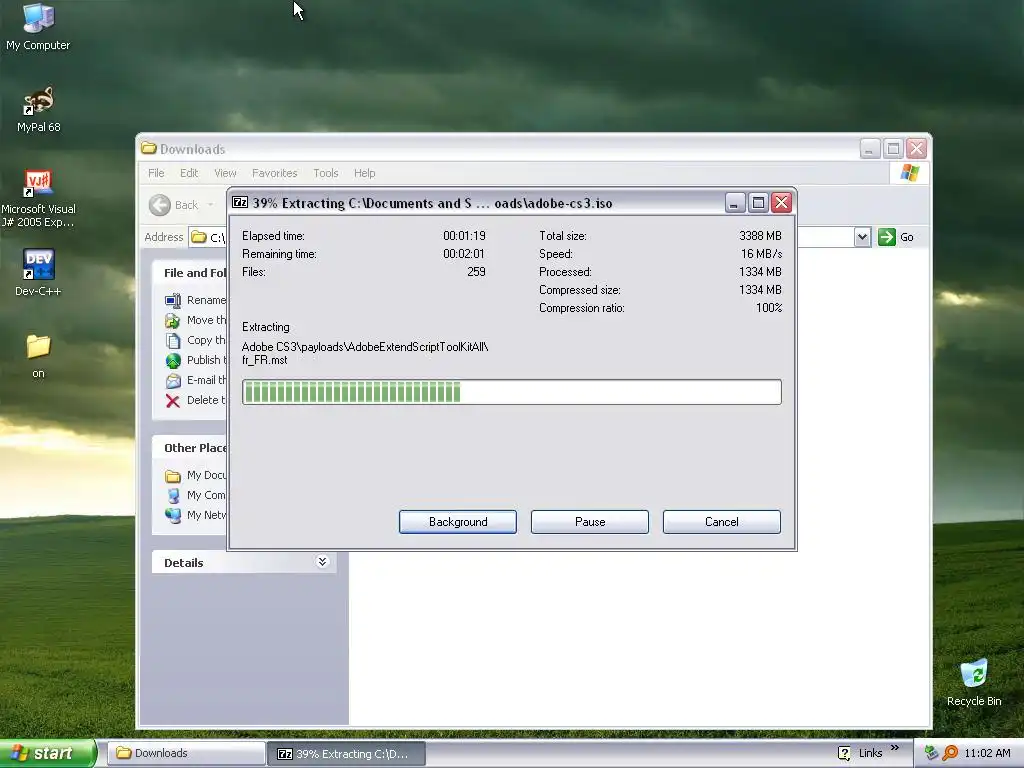This screenshot has height=768, width=1024.
Task: Click the green extraction progress bar
Action: click(x=511, y=392)
